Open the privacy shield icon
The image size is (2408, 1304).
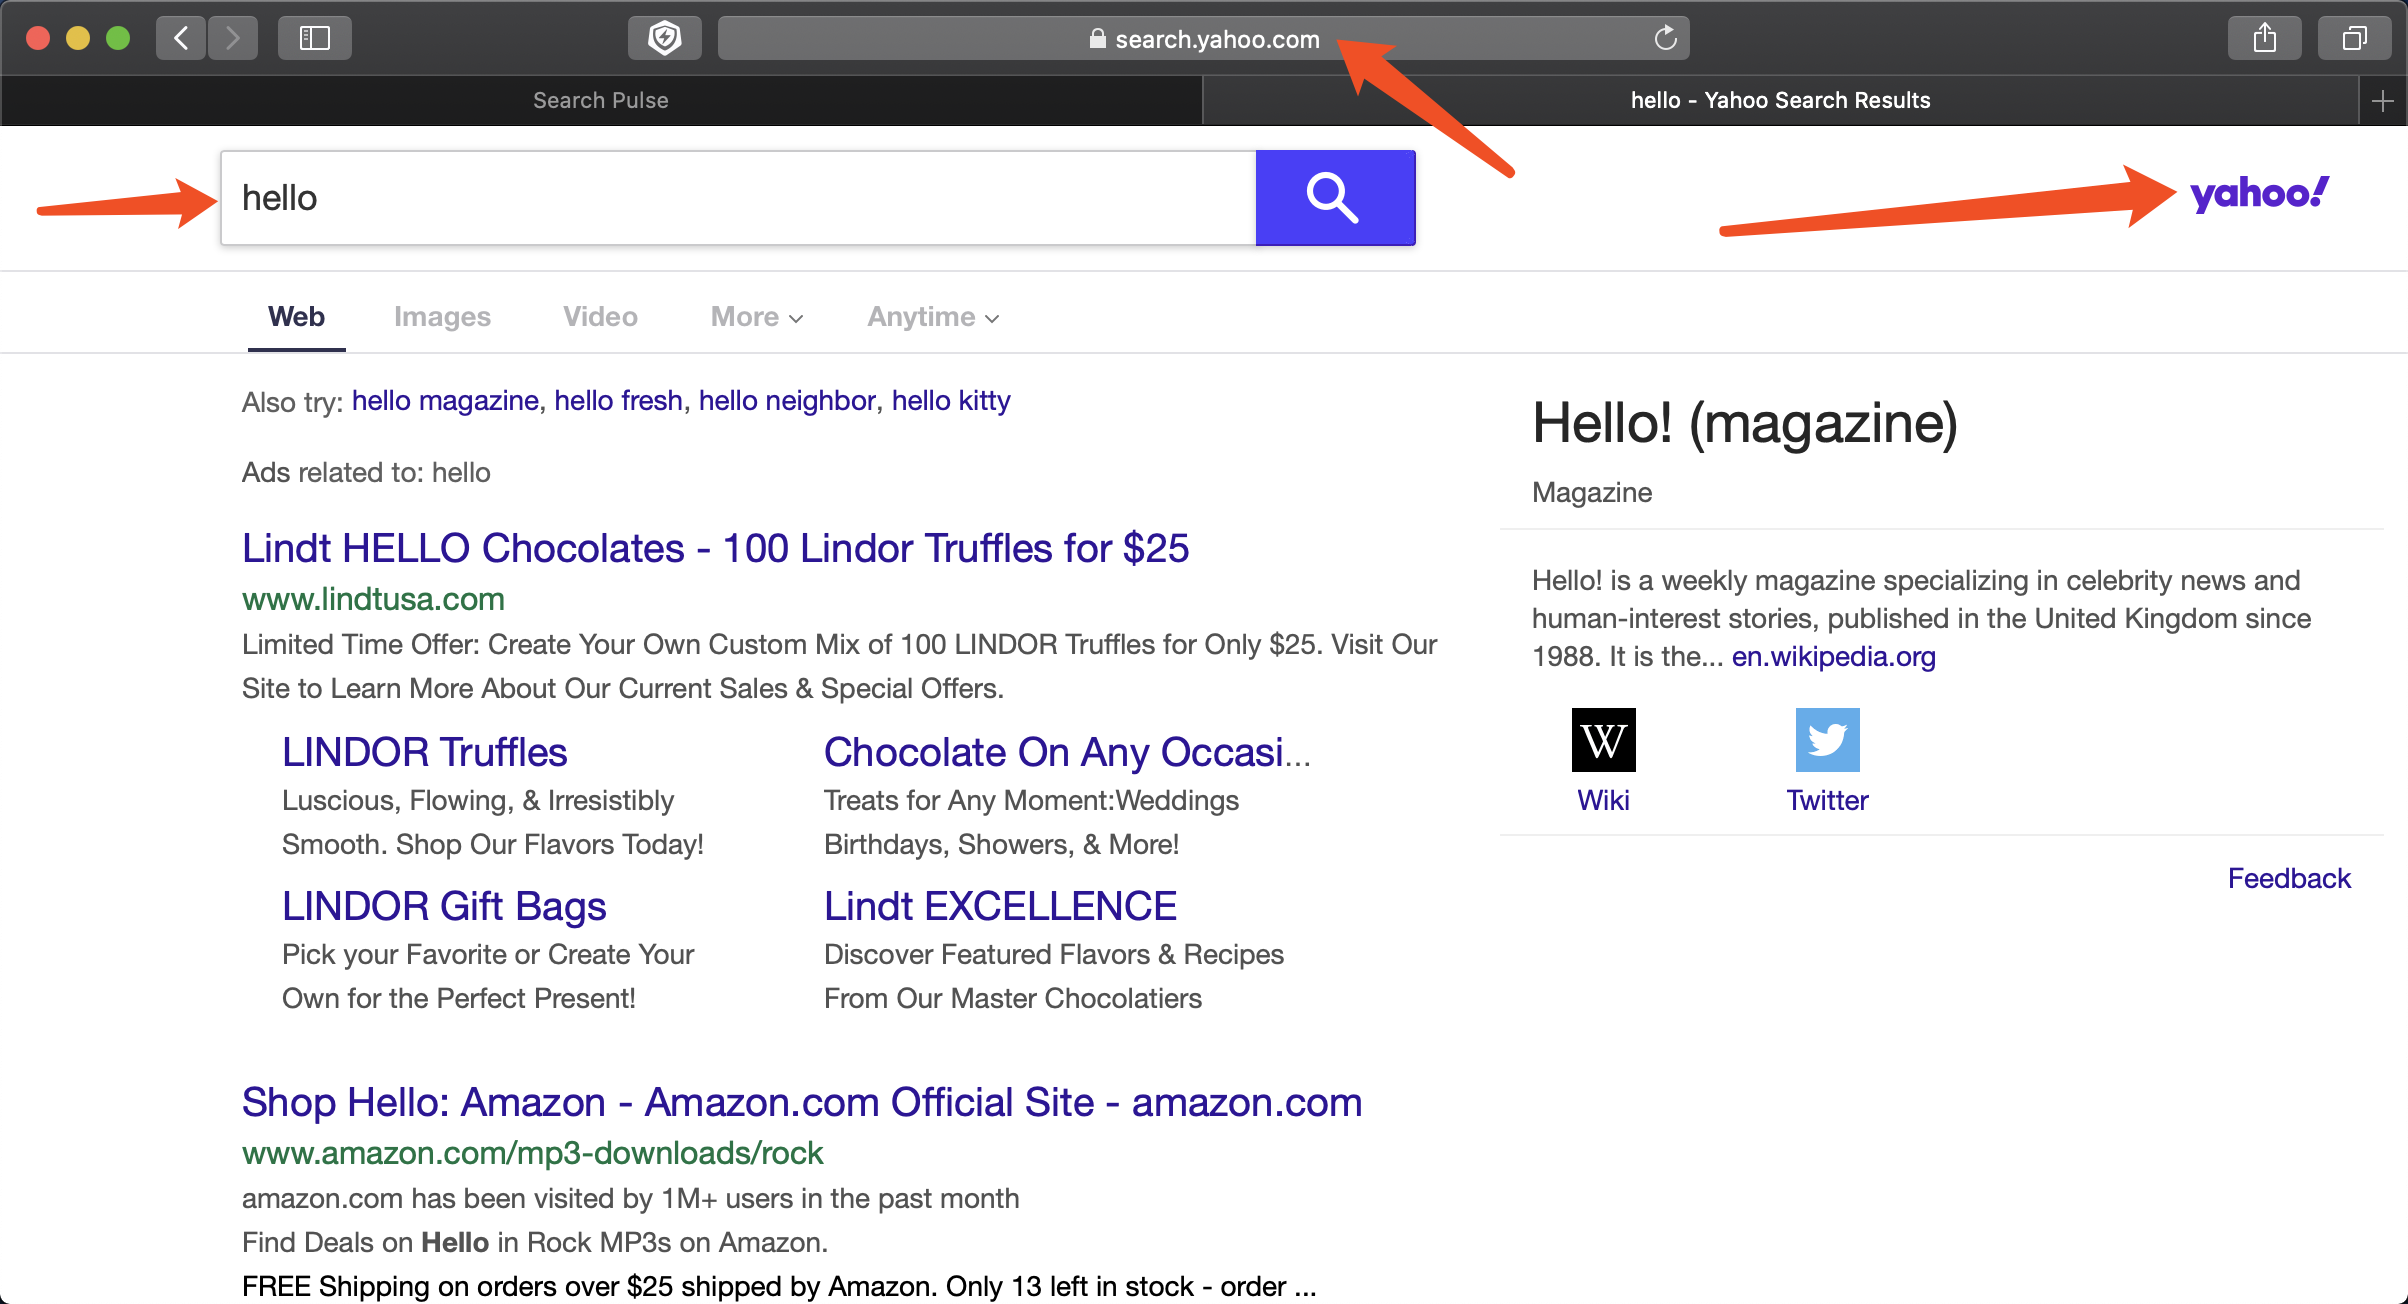click(x=665, y=38)
